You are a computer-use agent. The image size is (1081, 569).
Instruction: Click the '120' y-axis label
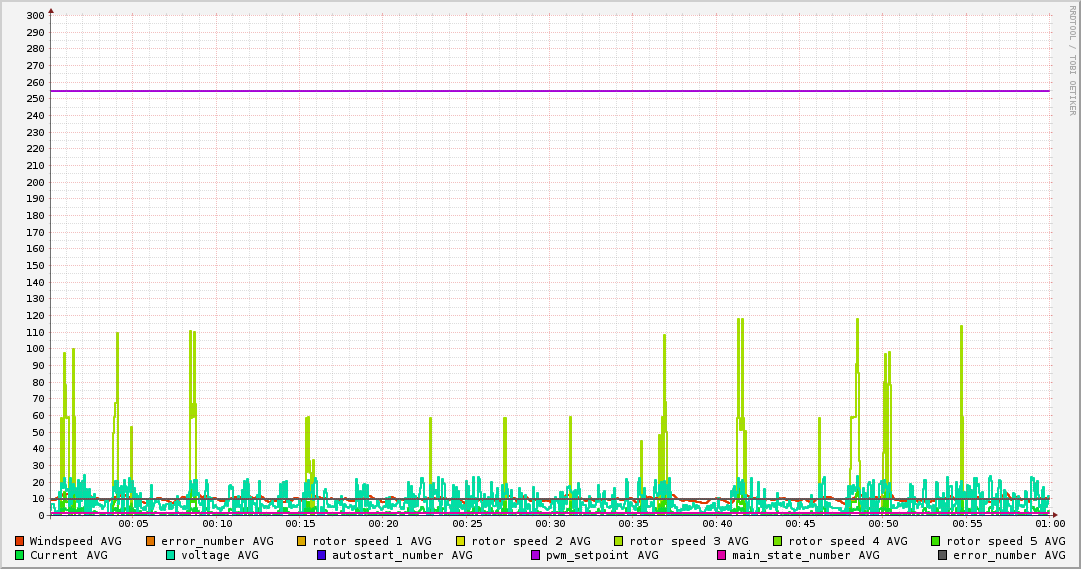(x=35, y=316)
